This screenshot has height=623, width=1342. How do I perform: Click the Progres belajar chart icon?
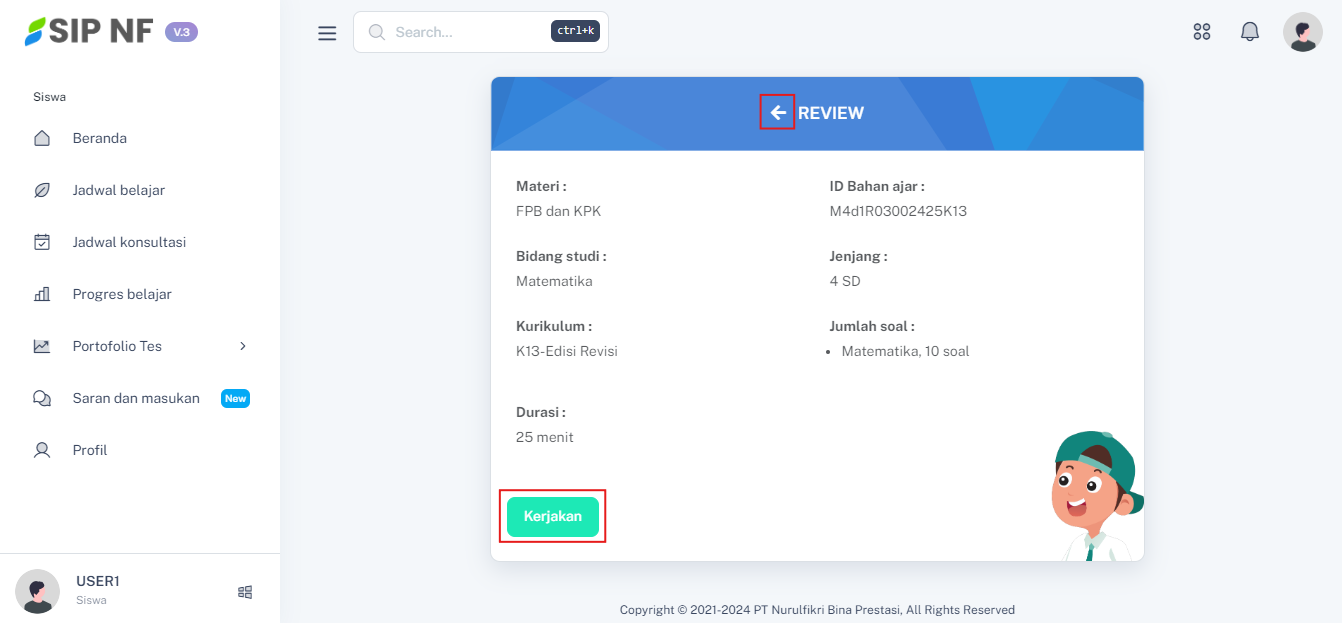pyautogui.click(x=42, y=294)
